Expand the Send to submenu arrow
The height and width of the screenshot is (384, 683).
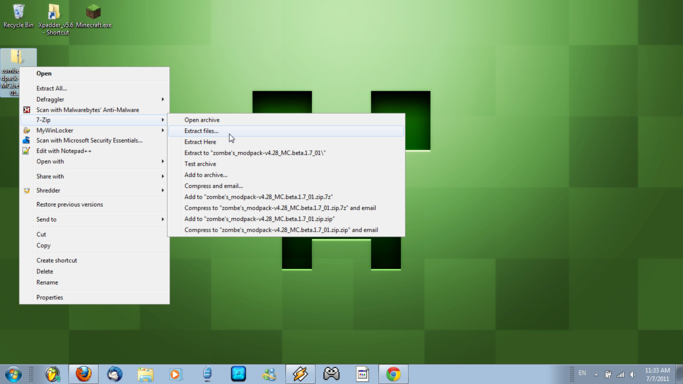tap(162, 219)
